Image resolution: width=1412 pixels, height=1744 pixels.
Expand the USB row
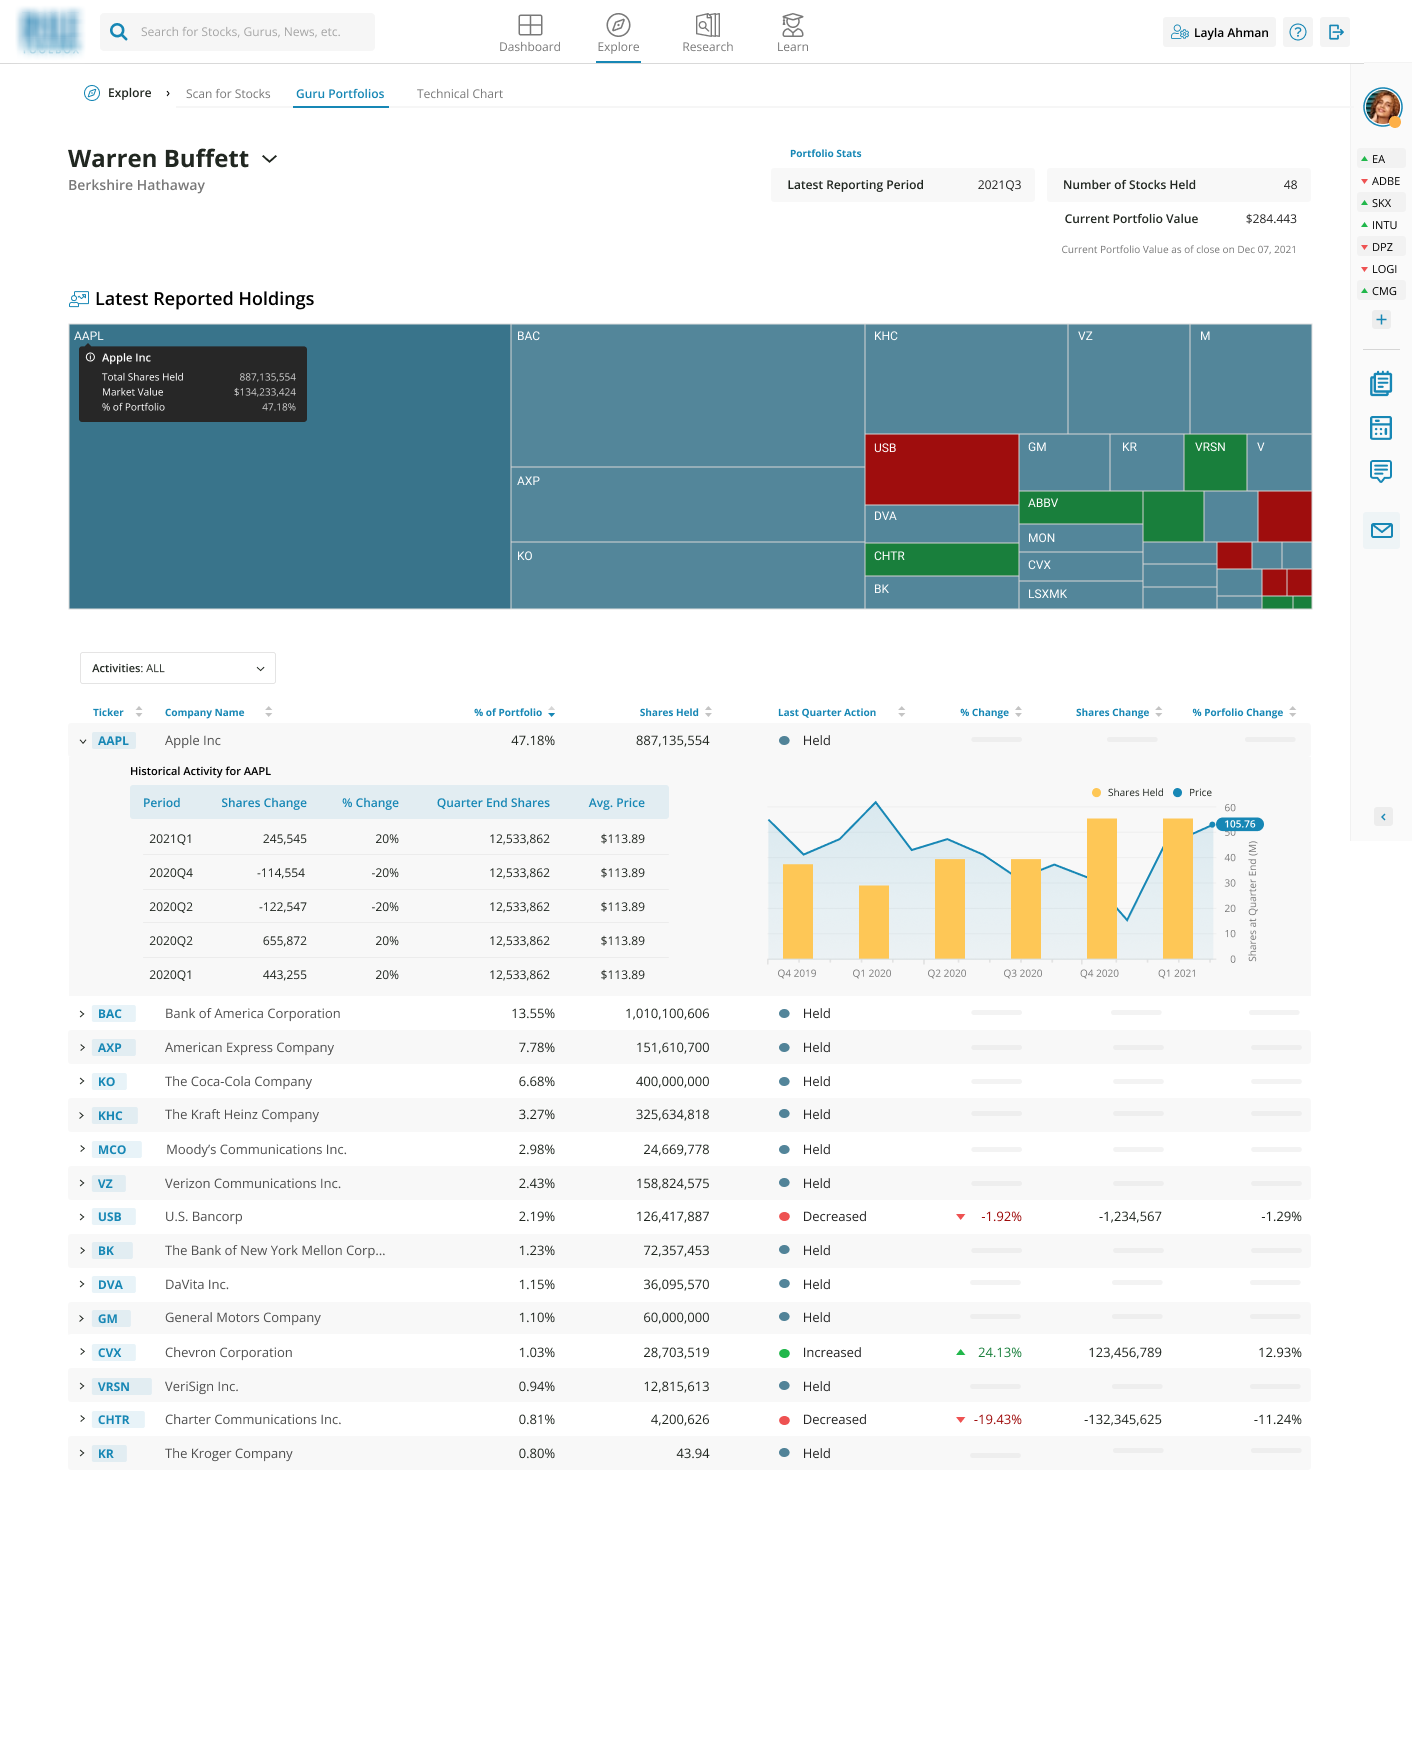coord(82,1217)
